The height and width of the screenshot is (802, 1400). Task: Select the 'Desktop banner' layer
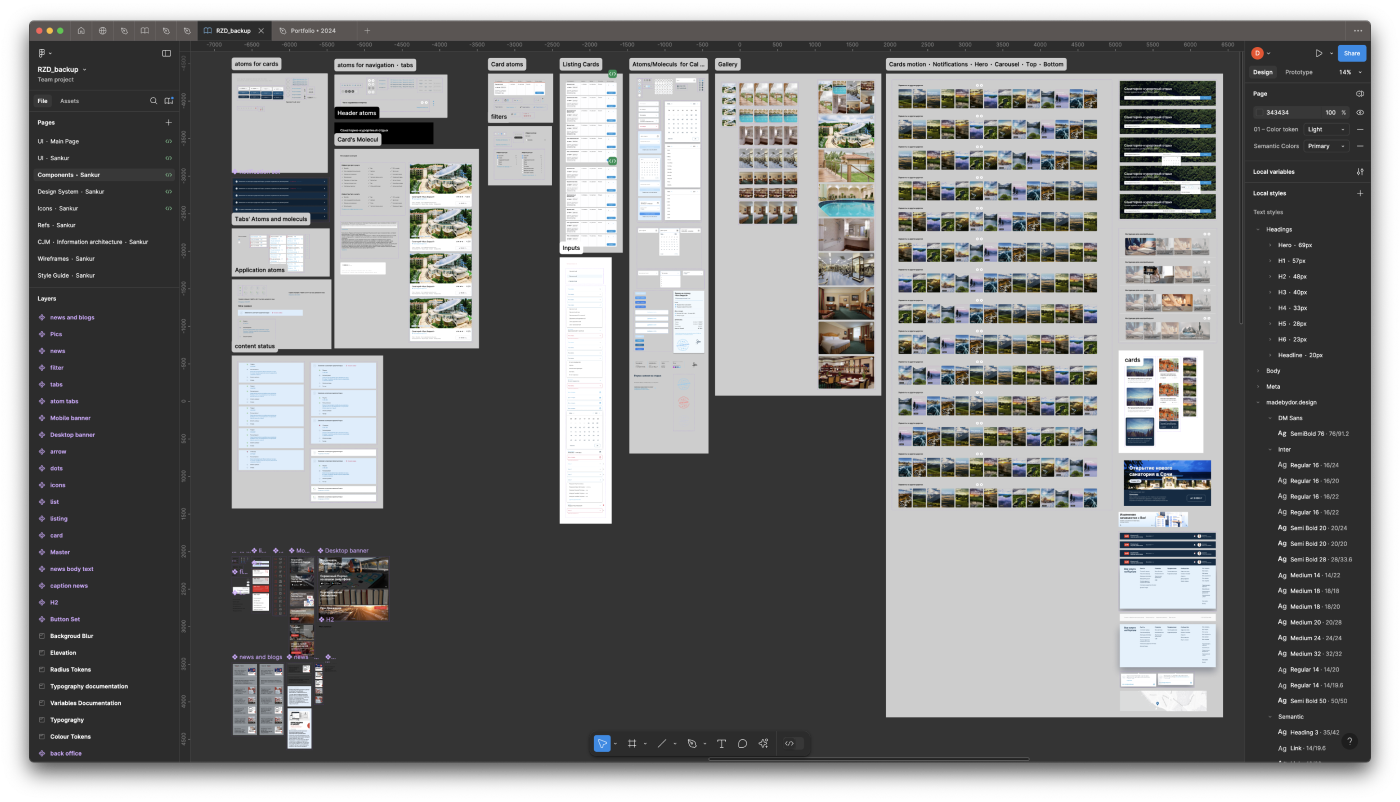(72, 435)
